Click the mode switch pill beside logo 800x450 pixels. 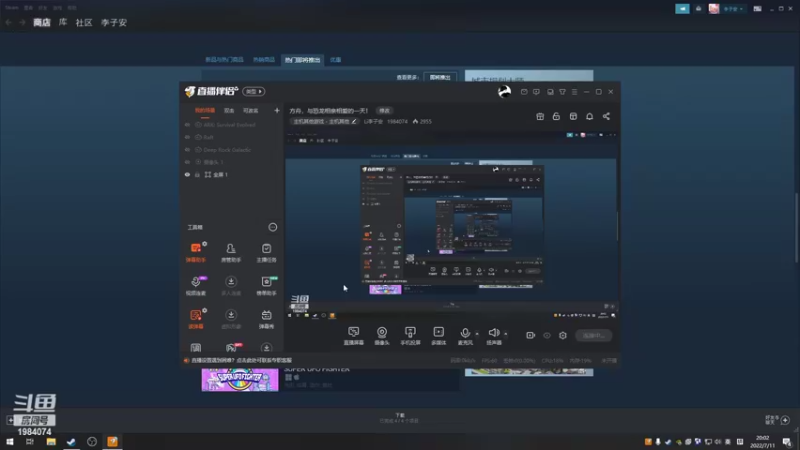click(254, 91)
